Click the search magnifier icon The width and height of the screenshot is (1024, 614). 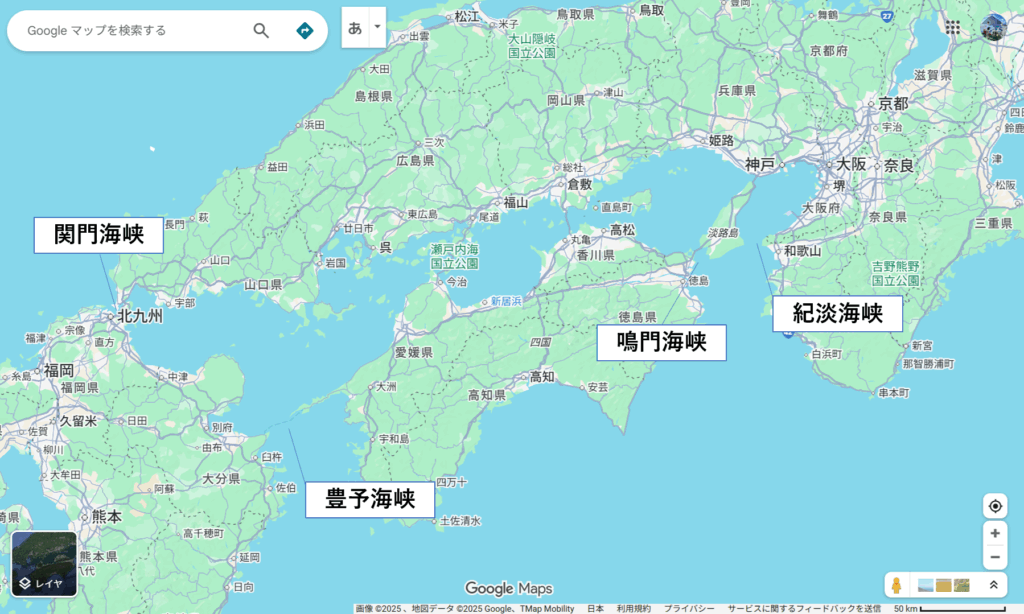point(261,31)
